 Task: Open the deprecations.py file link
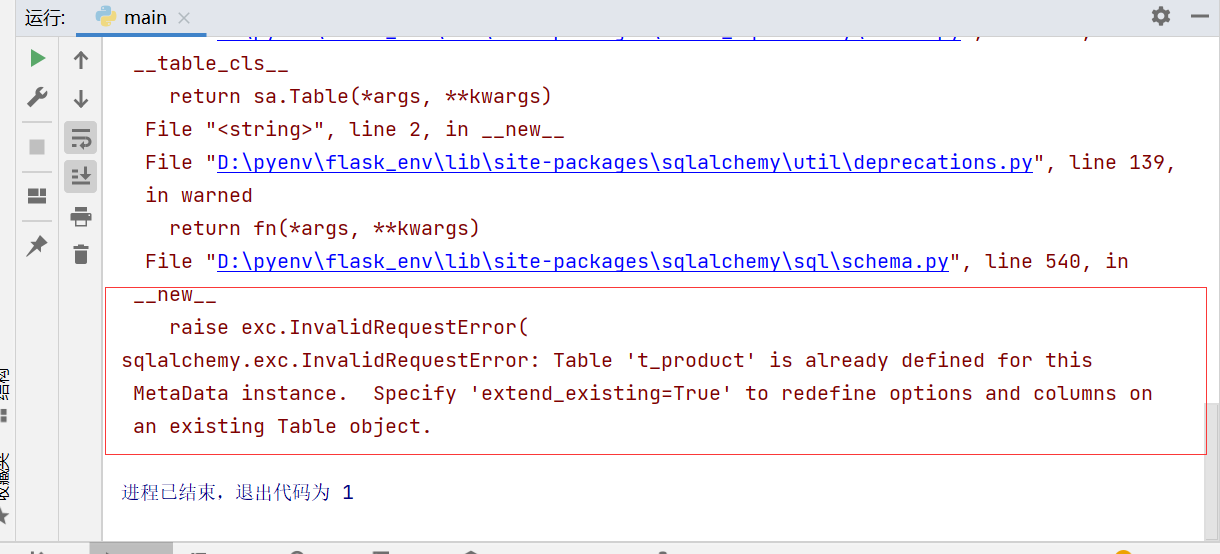tap(624, 162)
